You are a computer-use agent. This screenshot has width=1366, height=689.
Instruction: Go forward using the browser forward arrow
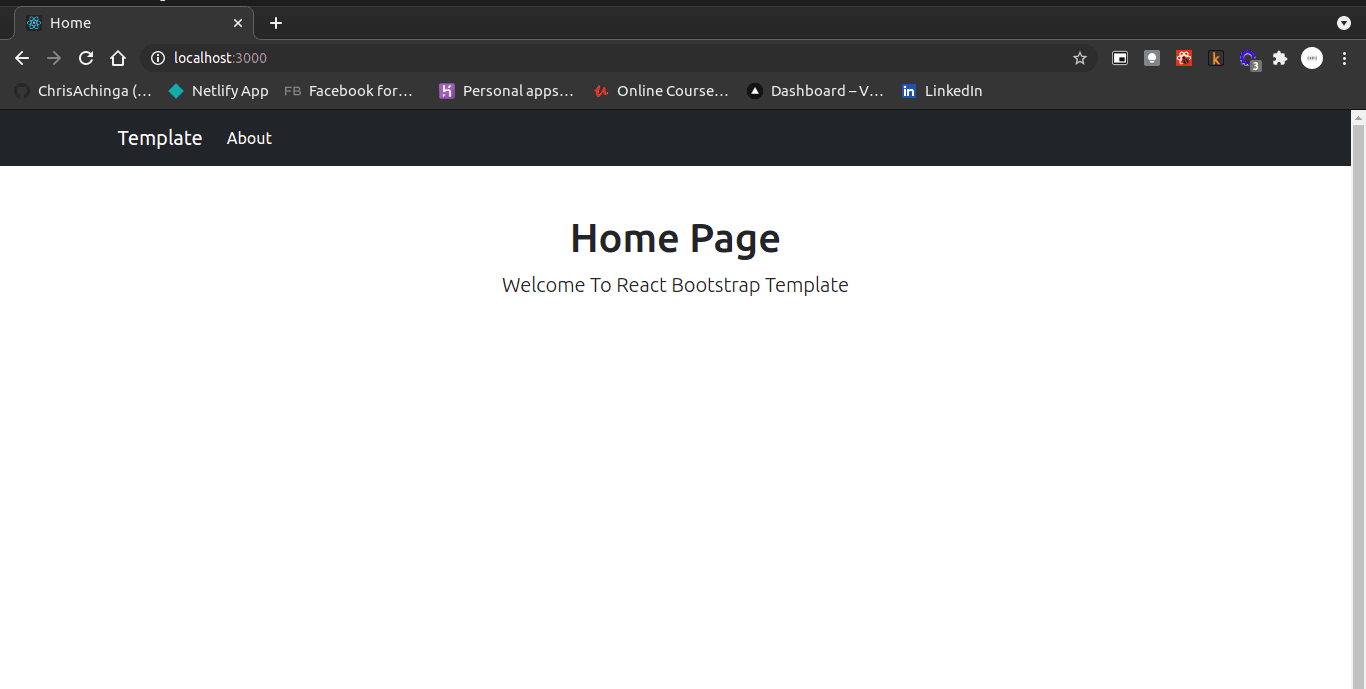54,58
